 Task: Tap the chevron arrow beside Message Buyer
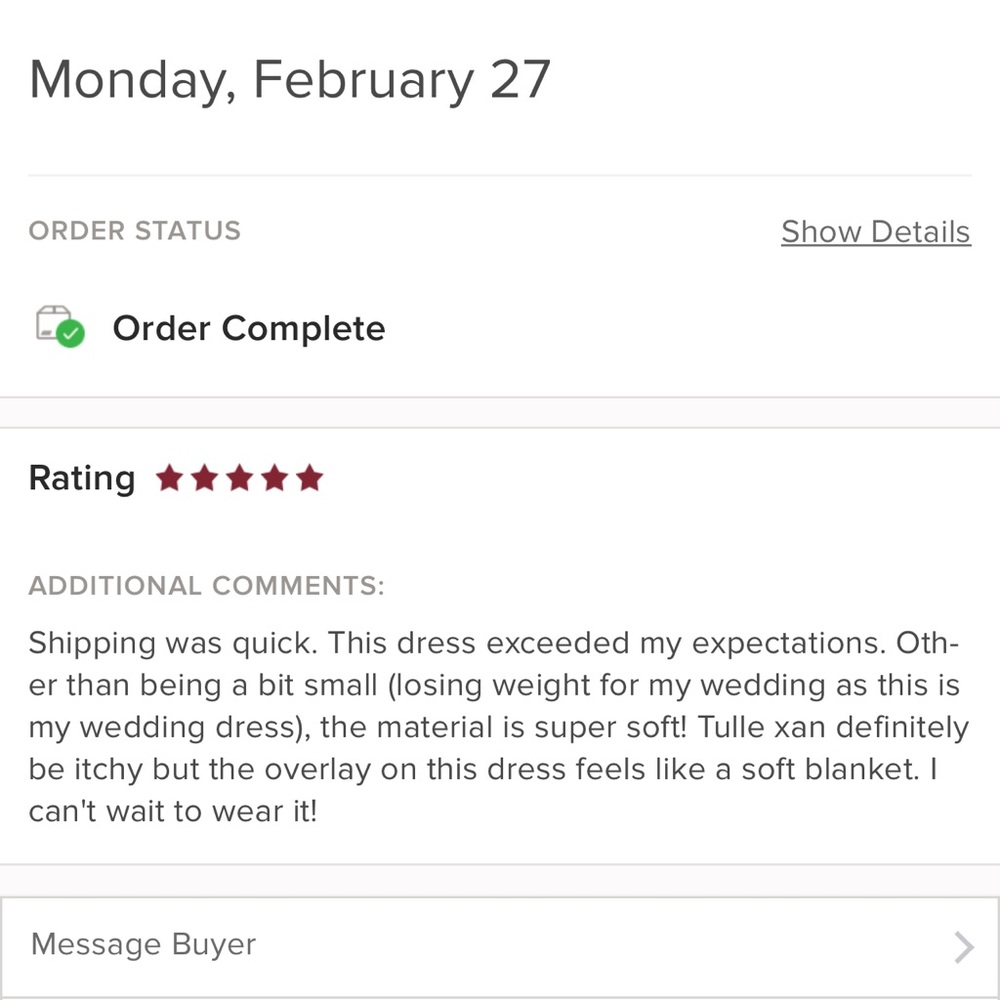tap(963, 946)
